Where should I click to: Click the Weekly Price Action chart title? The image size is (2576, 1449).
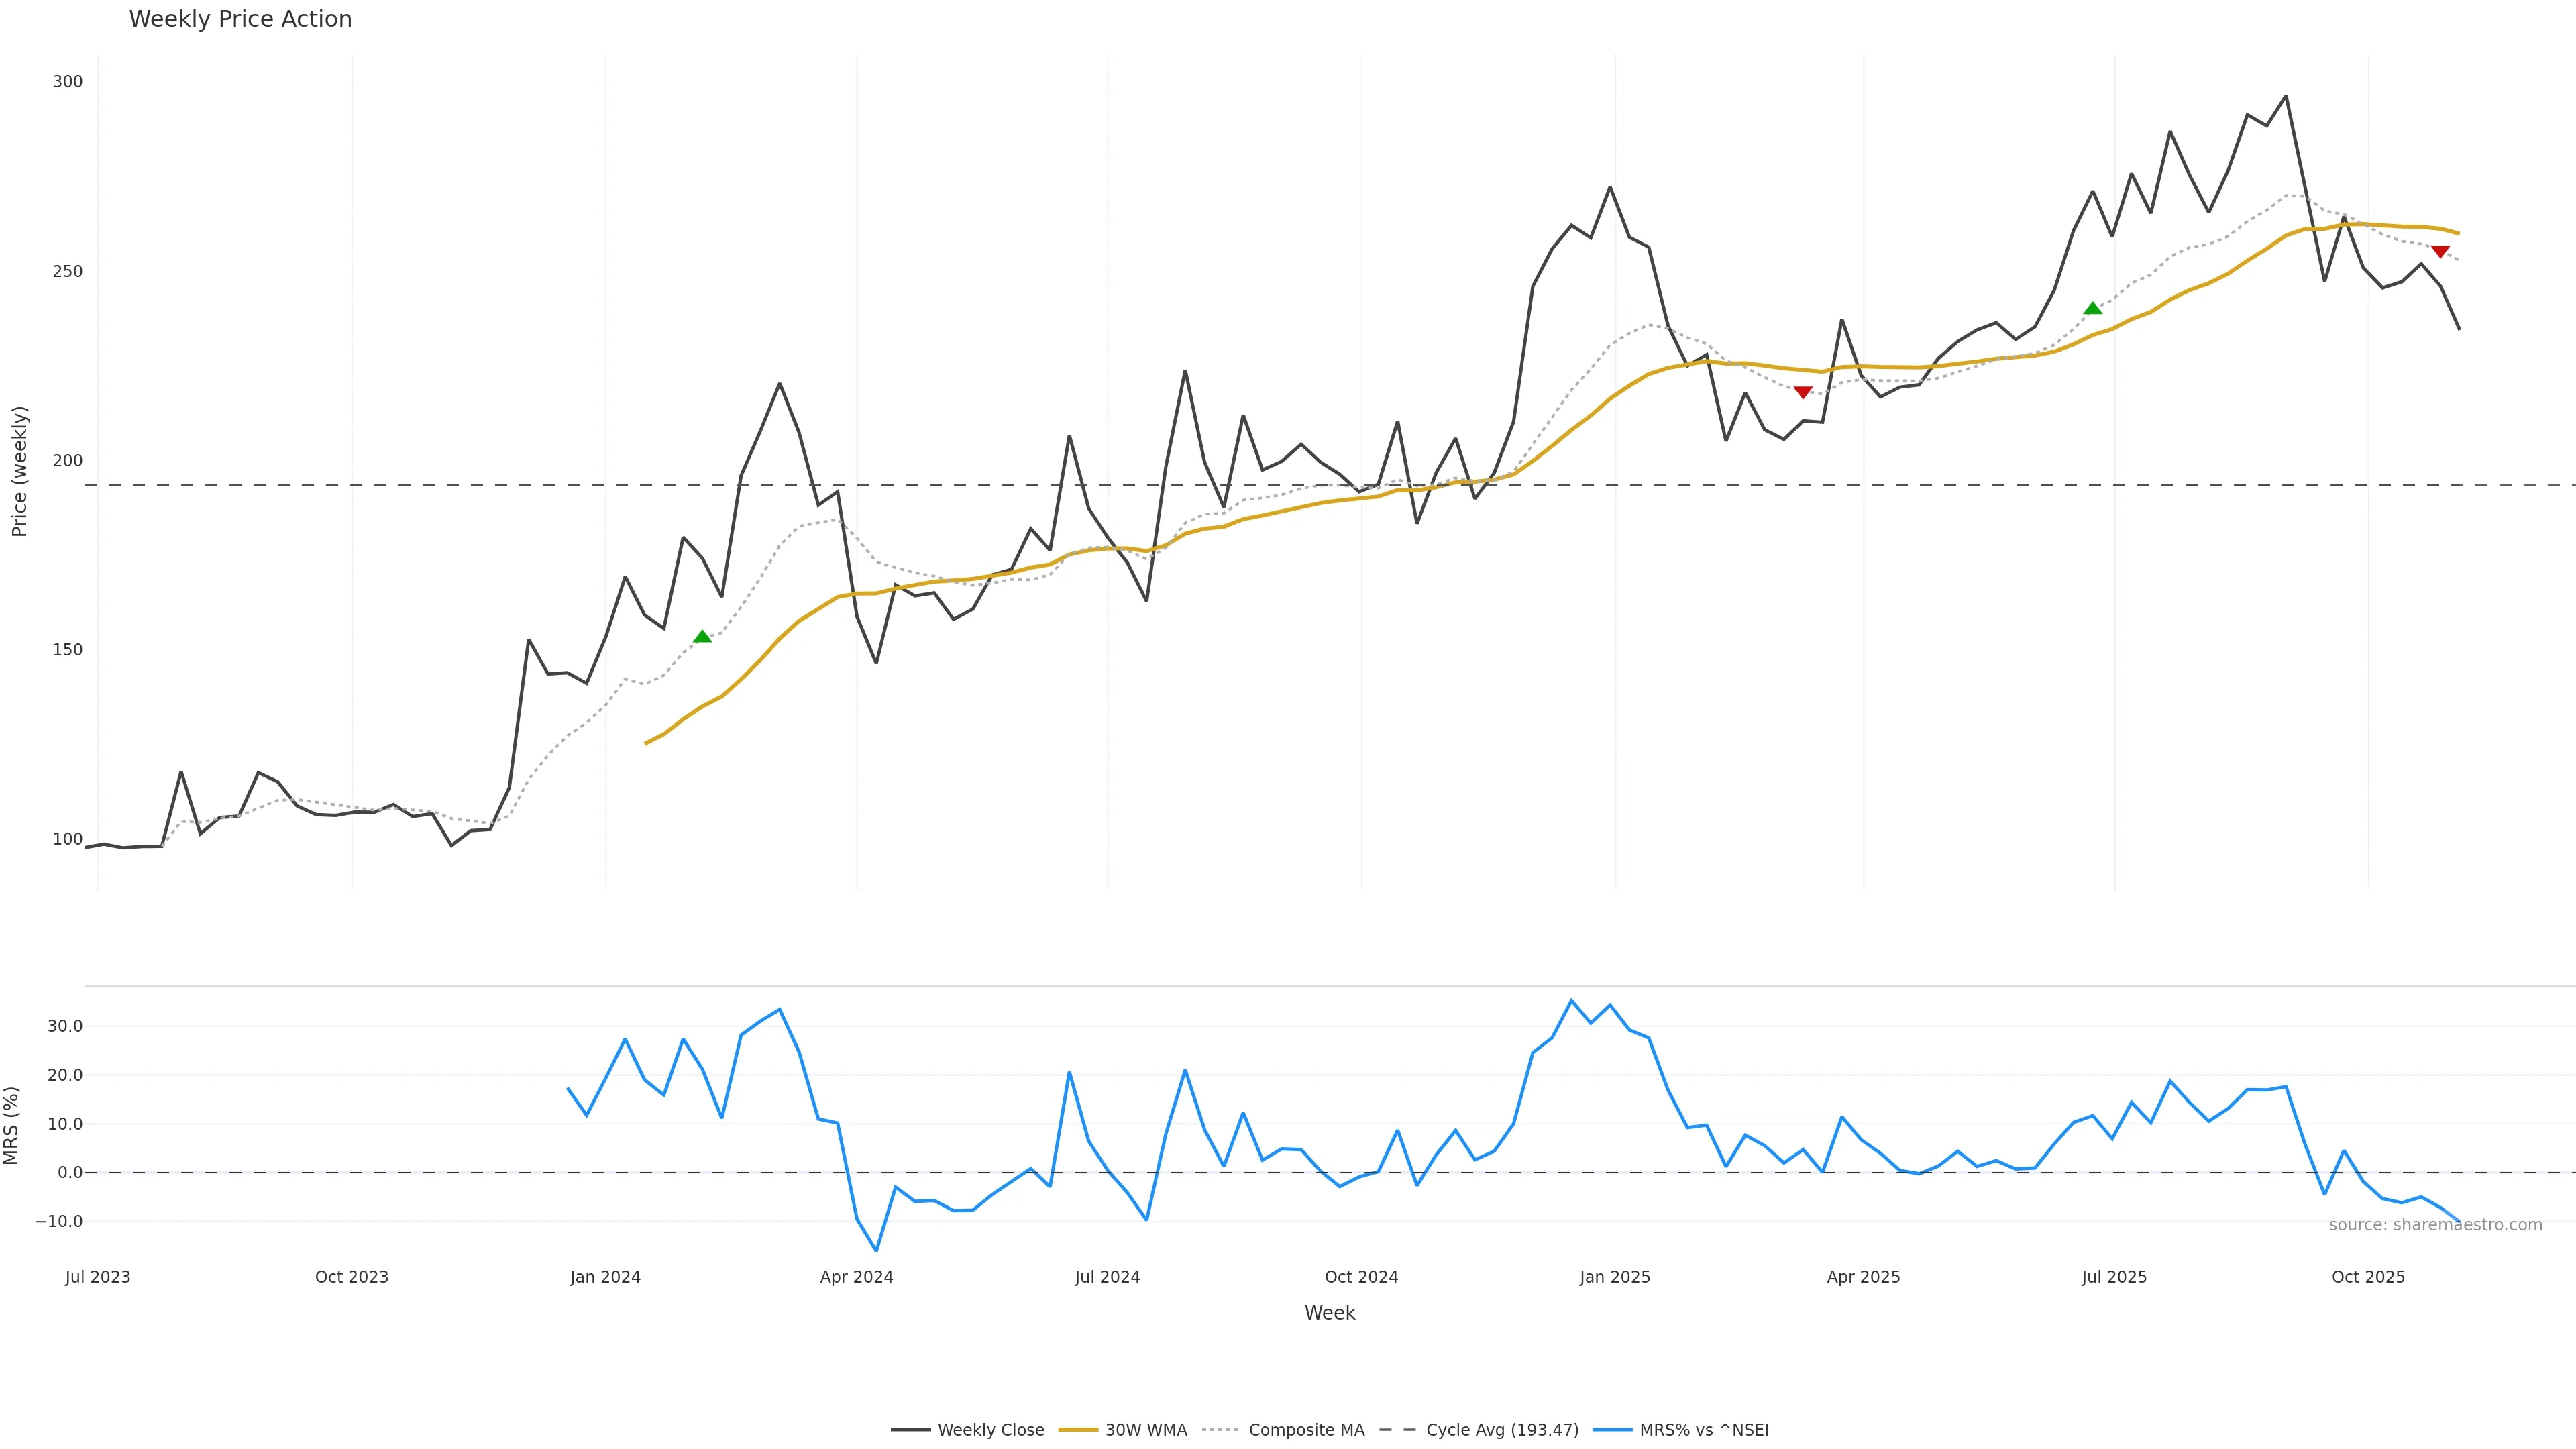click(x=240, y=19)
